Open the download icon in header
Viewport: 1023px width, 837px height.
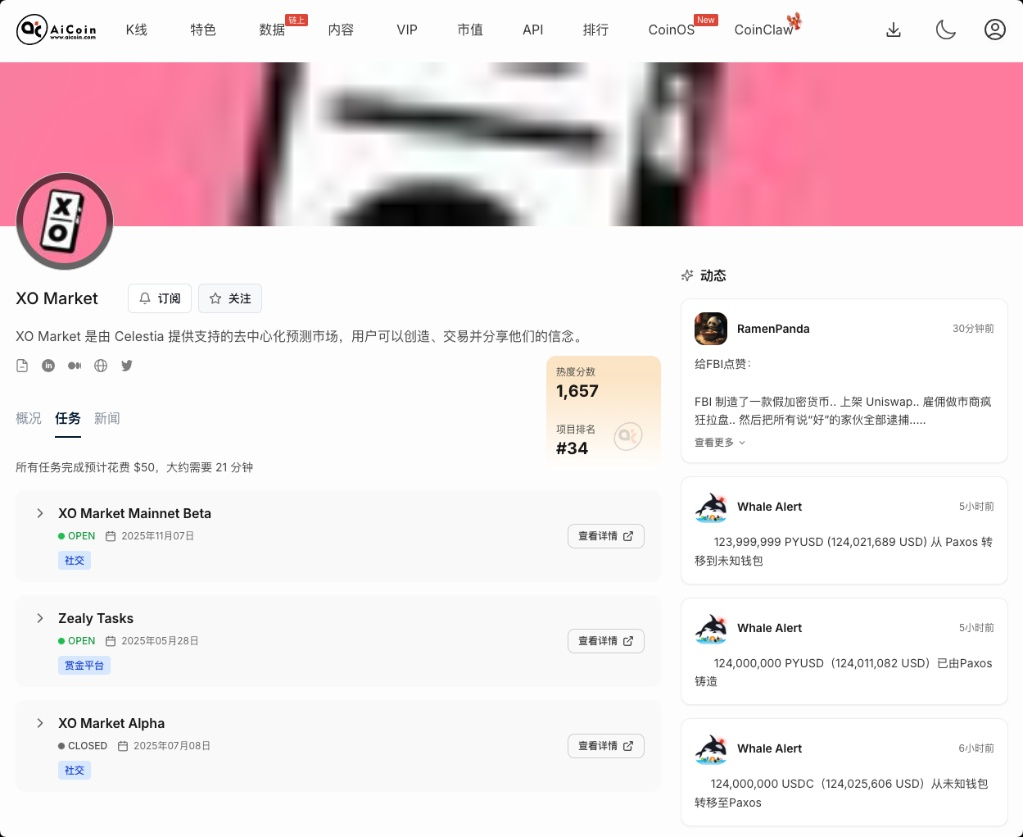point(893,29)
